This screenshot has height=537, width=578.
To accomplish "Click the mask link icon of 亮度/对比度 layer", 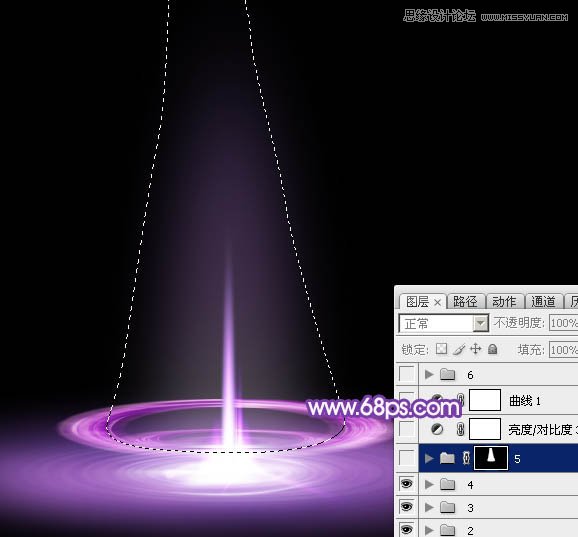I will 460,429.
